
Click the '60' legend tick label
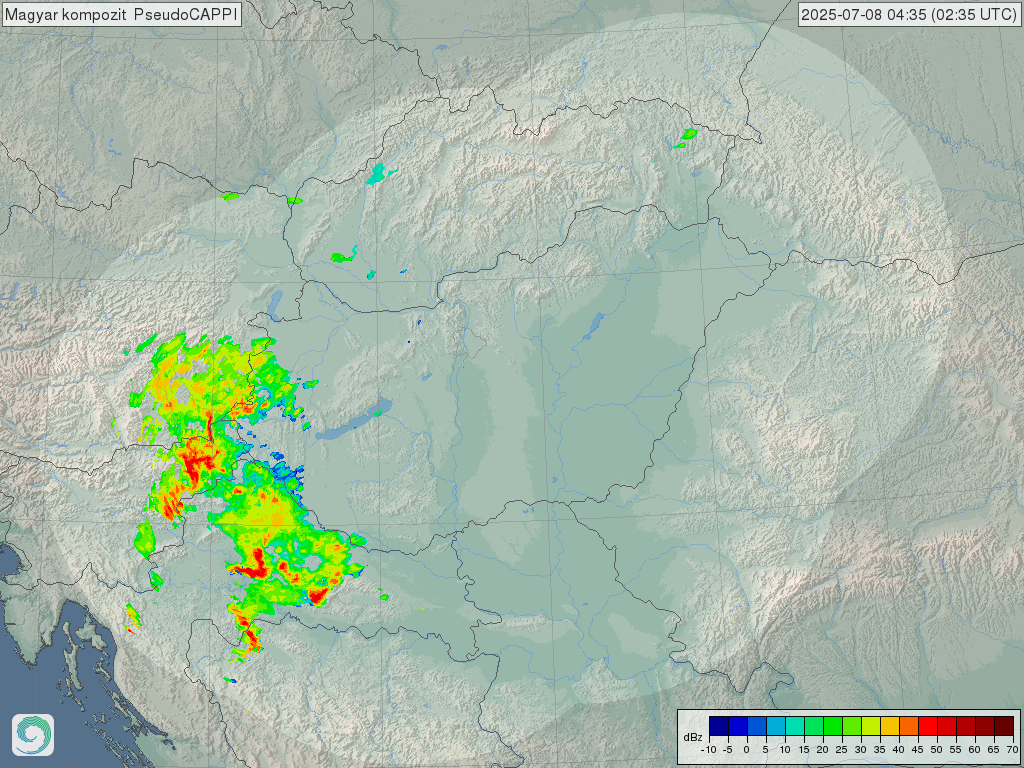pos(974,750)
